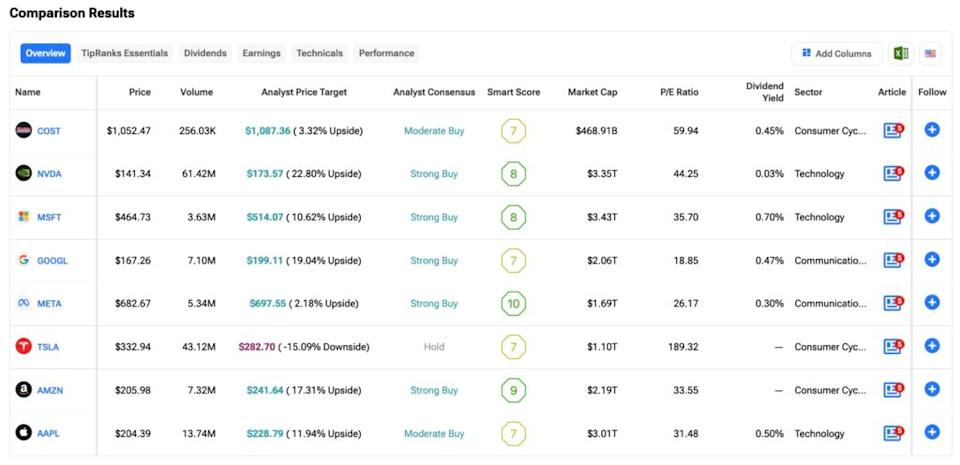Click META Smart Score 10 badge
The width and height of the screenshot is (960, 465).
pos(514,304)
